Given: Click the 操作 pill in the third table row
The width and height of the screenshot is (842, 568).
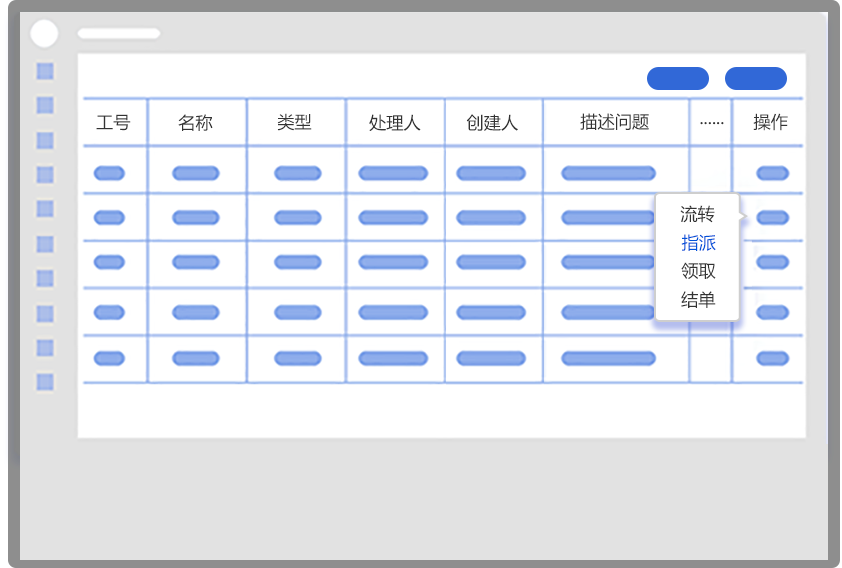Looking at the screenshot, I should tap(772, 262).
